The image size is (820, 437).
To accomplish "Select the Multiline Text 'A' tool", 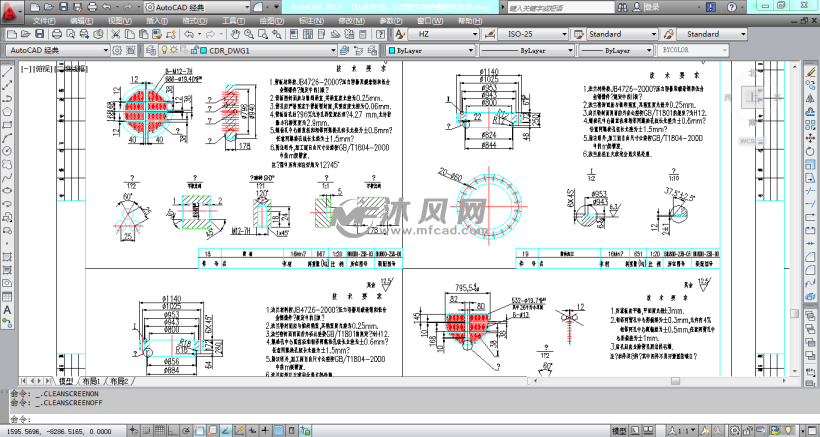I will [x=7, y=309].
